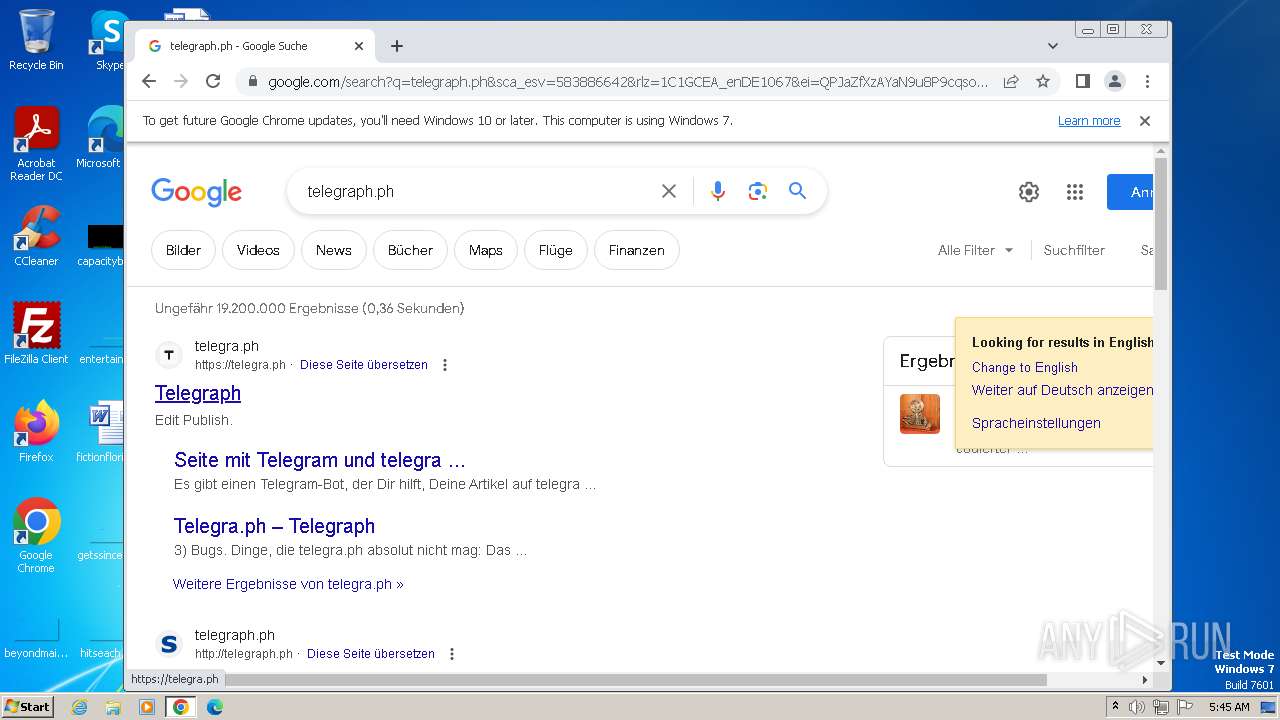Select the Flüge filter chip

pos(555,250)
